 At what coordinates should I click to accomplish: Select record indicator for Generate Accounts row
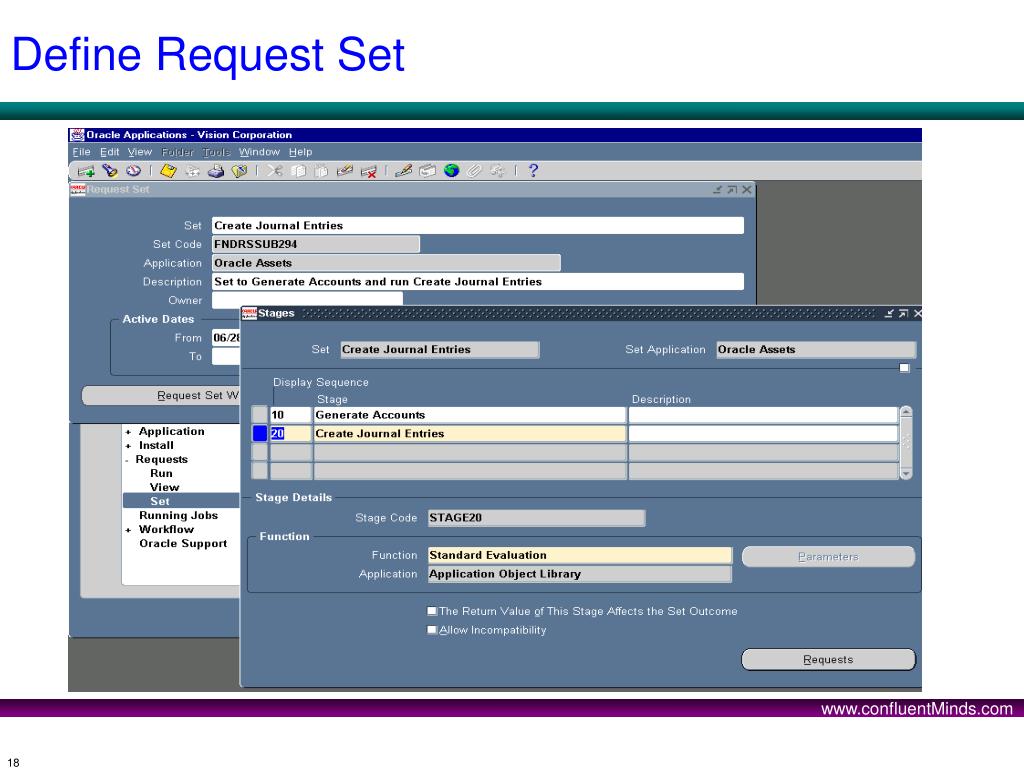(x=259, y=415)
